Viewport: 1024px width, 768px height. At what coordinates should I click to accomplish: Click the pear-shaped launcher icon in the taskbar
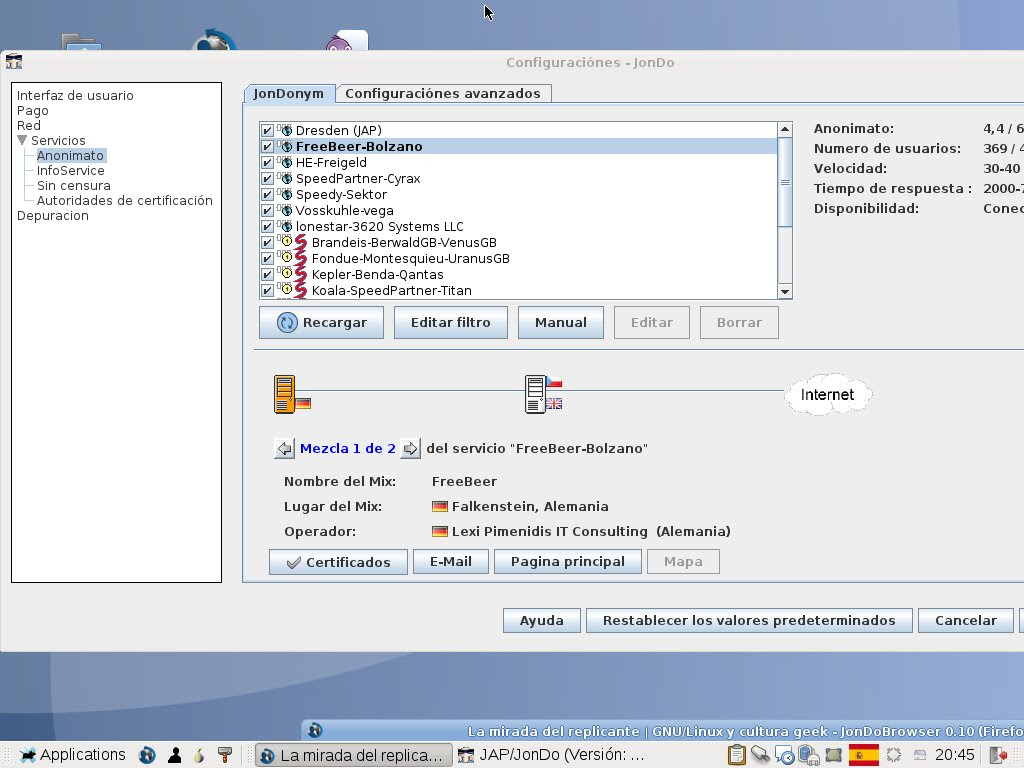click(199, 755)
